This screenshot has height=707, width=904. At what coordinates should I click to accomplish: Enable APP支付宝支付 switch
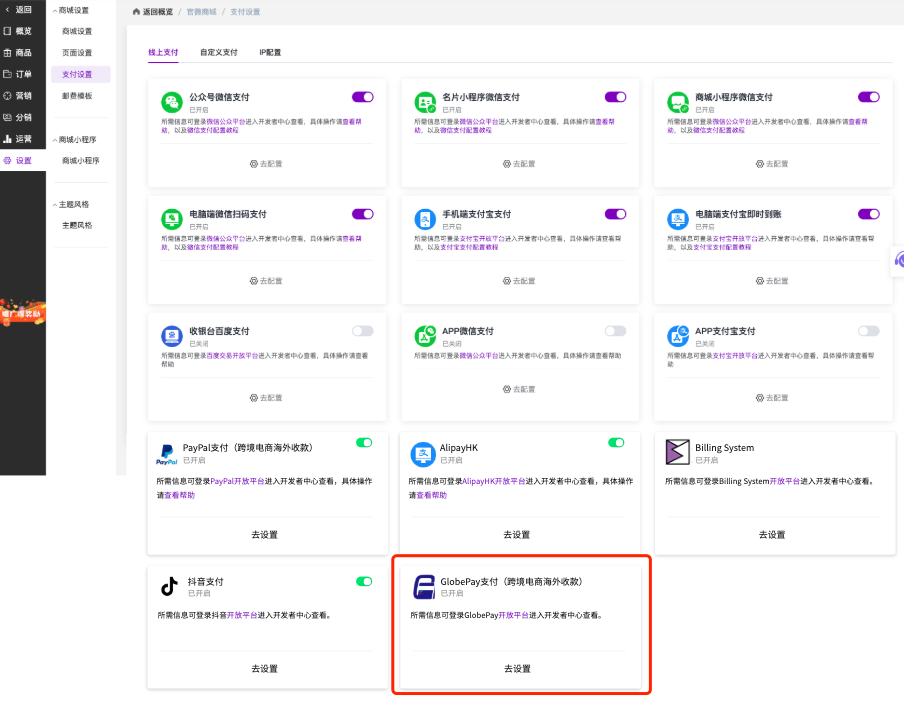(x=868, y=331)
